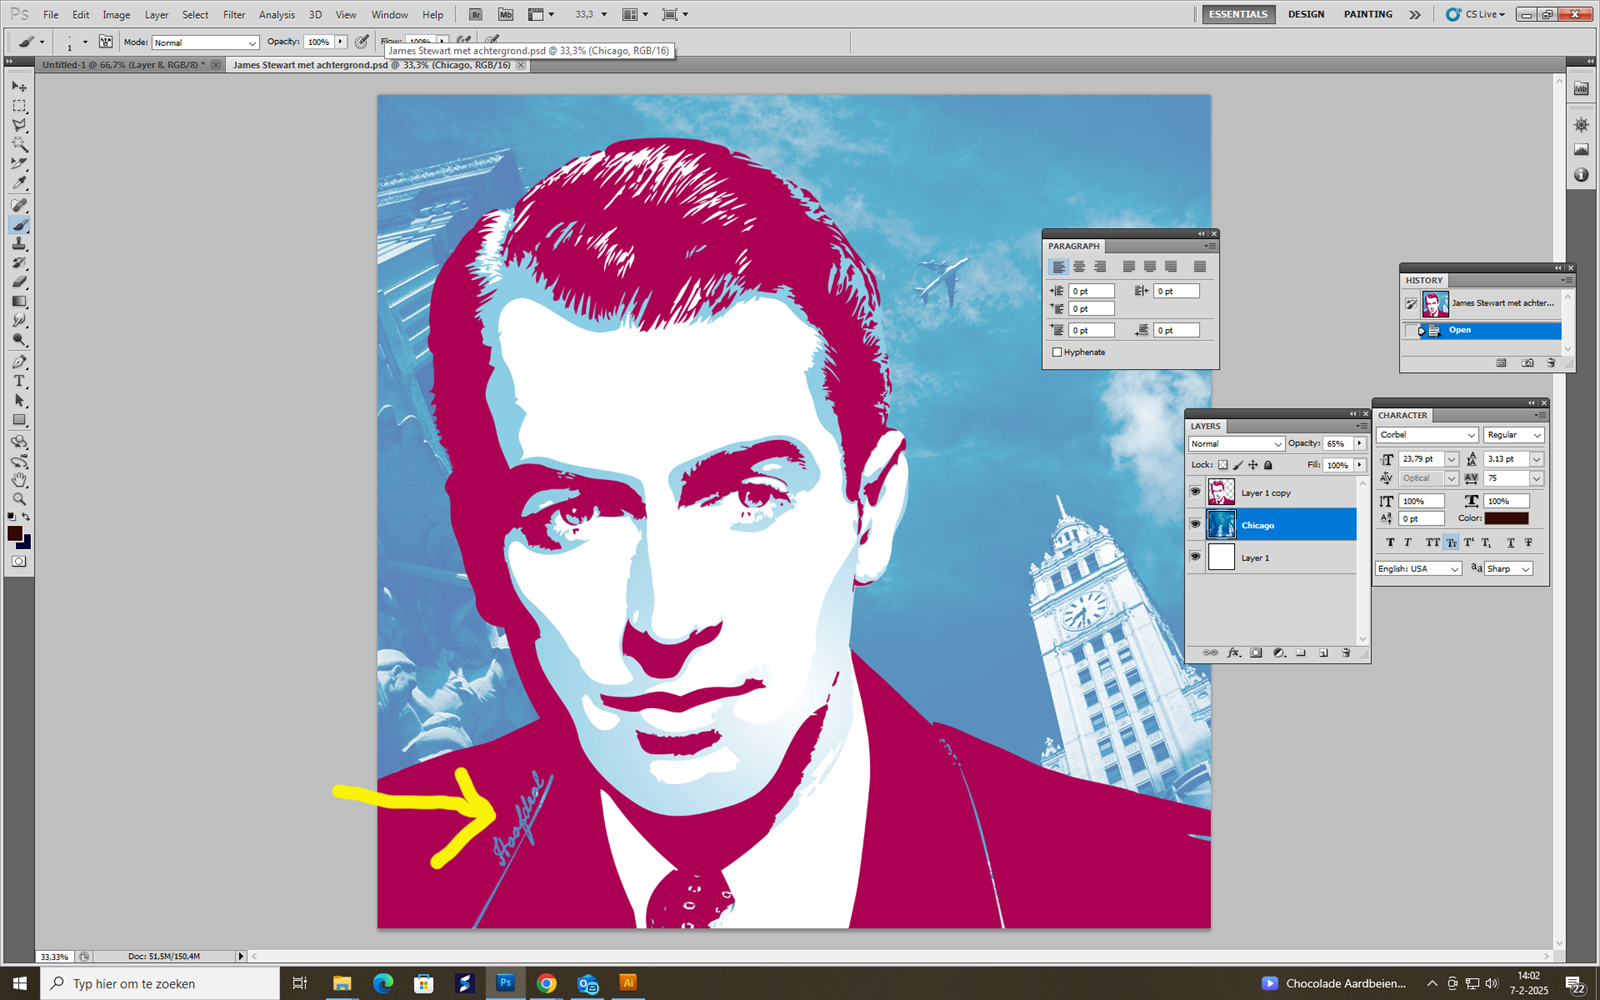Toggle Underline in Character panel
Image resolution: width=1600 pixels, height=1000 pixels.
(1510, 543)
